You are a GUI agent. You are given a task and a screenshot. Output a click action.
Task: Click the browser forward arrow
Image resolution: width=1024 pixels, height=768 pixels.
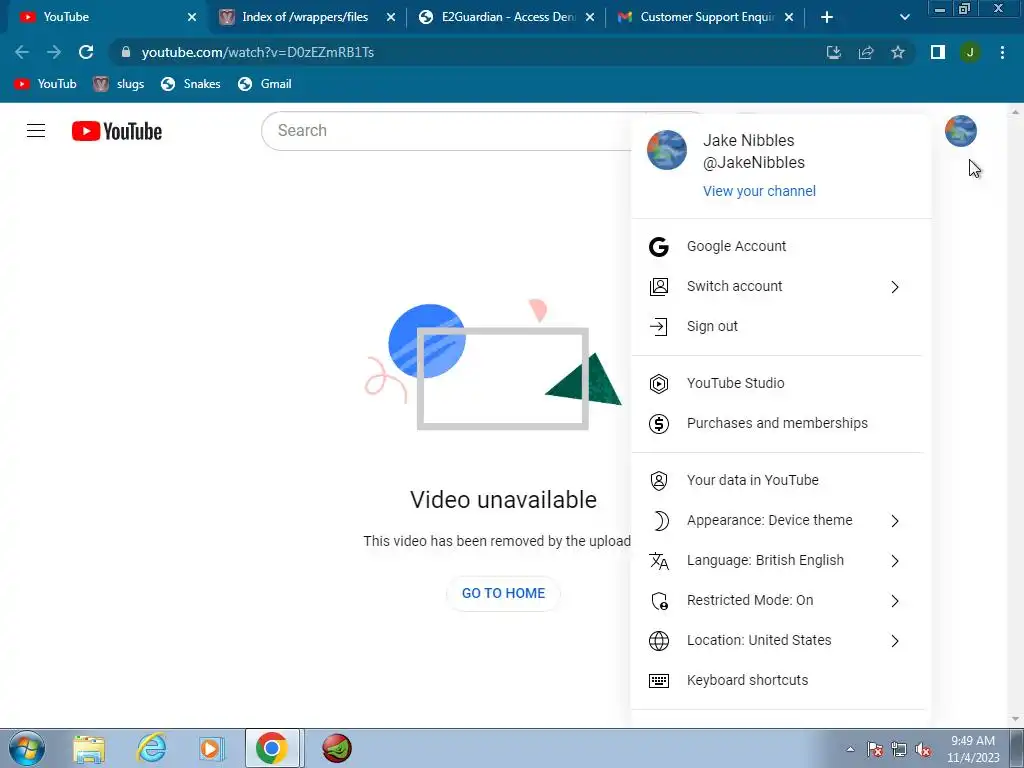54,52
